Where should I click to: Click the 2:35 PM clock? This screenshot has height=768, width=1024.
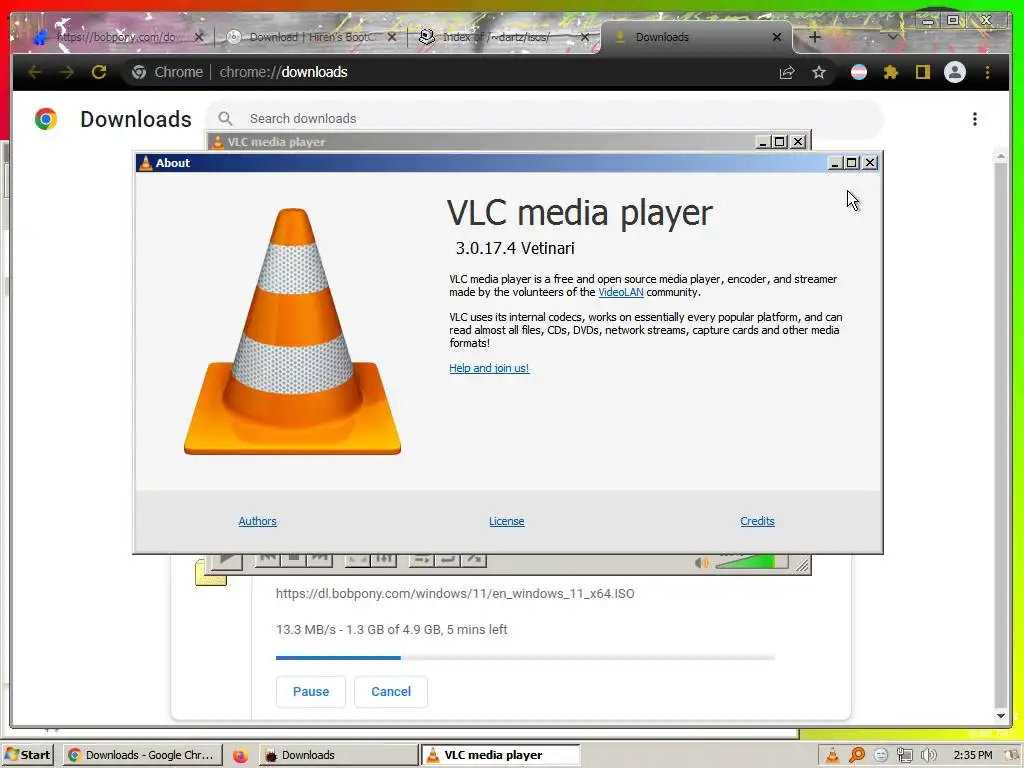tap(972, 755)
